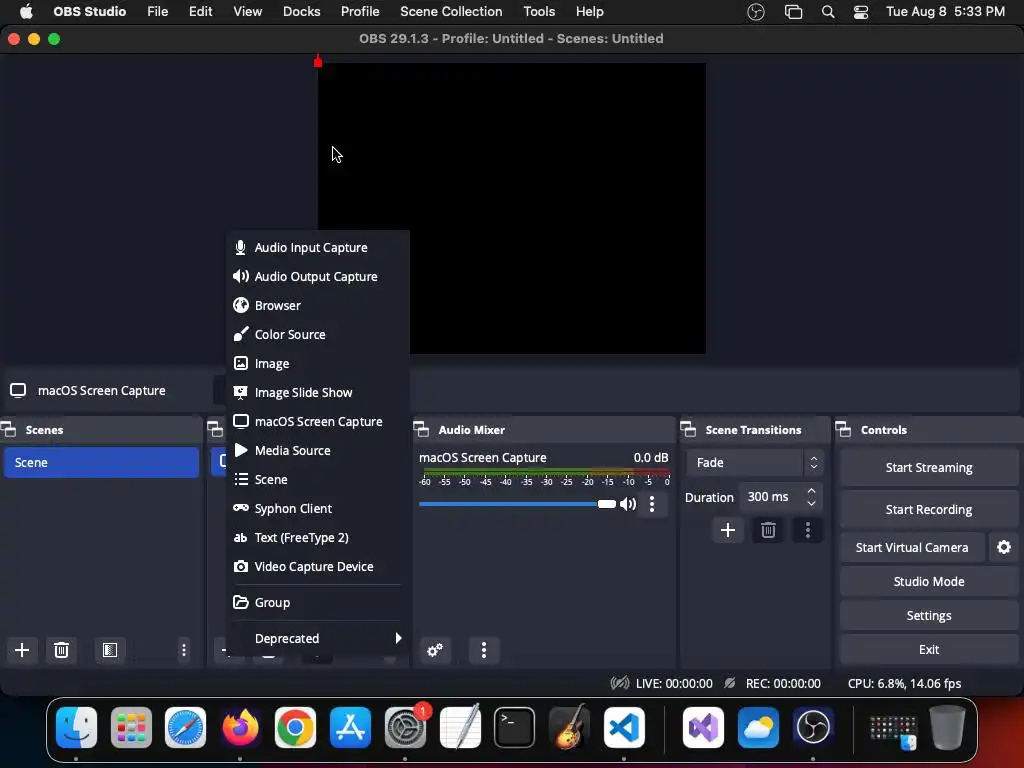Viewport: 1024px width, 768px height.
Task: Launch Firefox from the dock
Action: coord(240,727)
